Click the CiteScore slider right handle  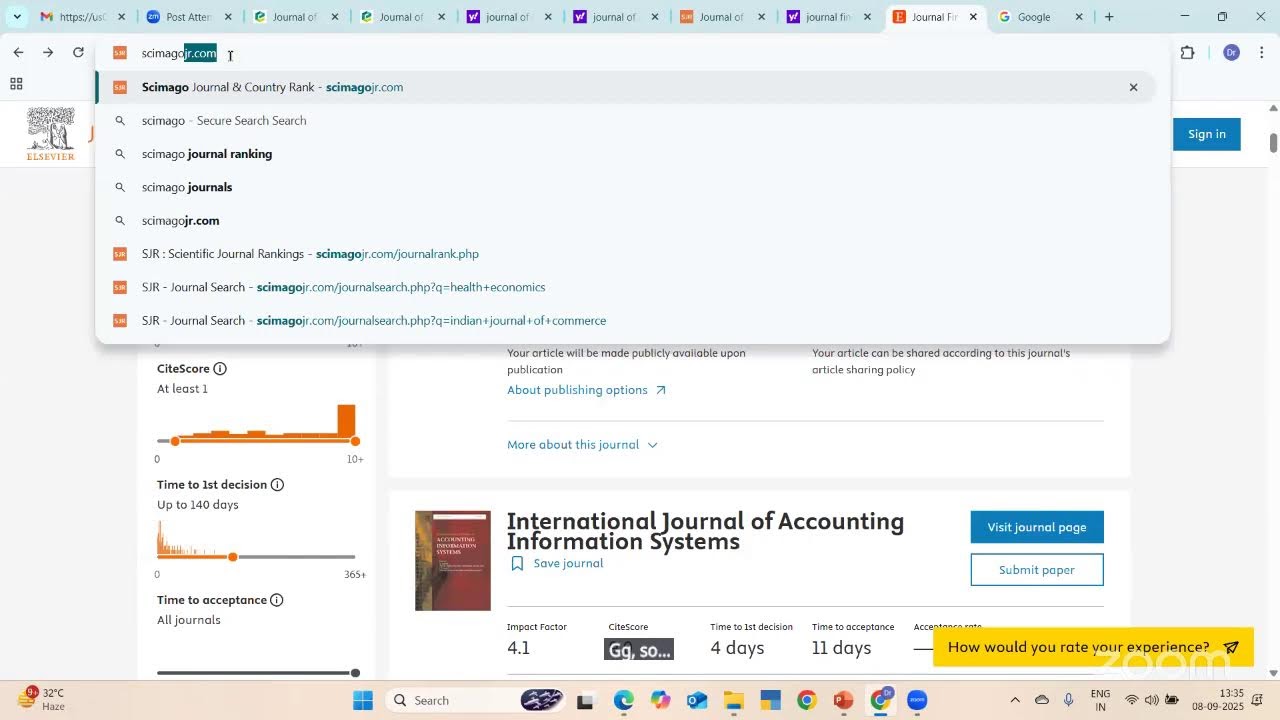pos(355,441)
